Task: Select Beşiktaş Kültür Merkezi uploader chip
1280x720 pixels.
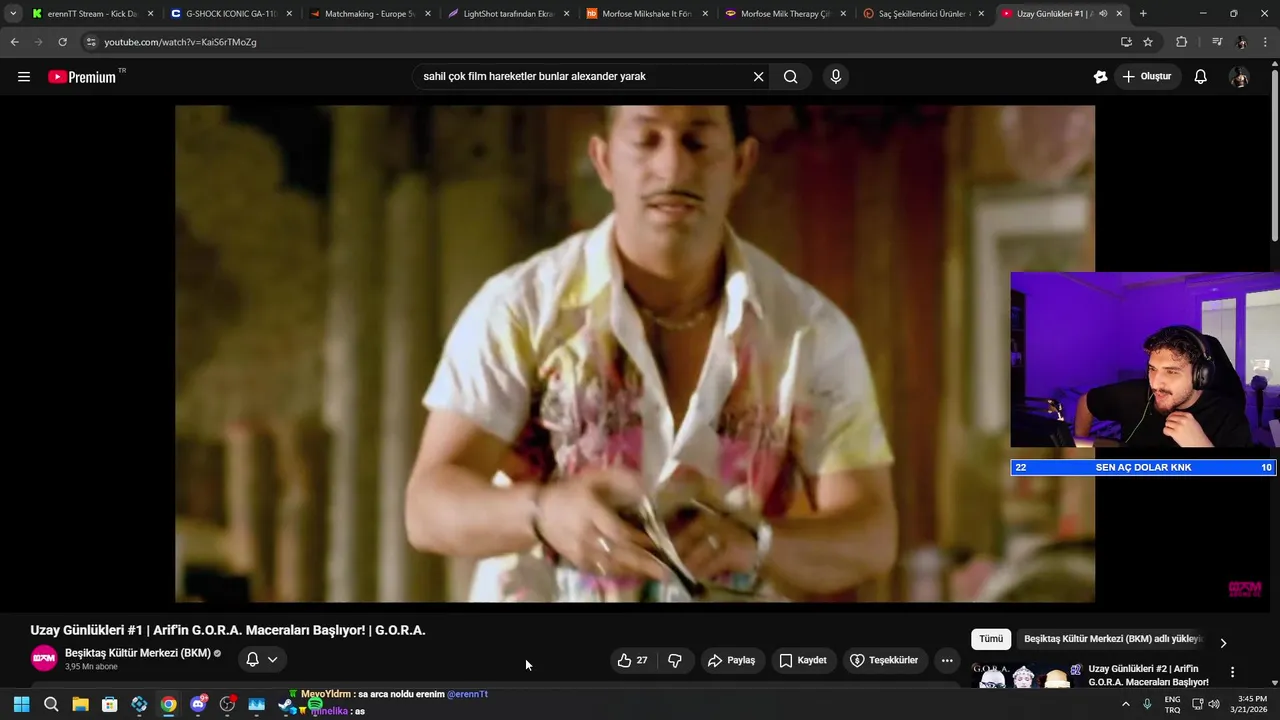Action: click(1112, 639)
